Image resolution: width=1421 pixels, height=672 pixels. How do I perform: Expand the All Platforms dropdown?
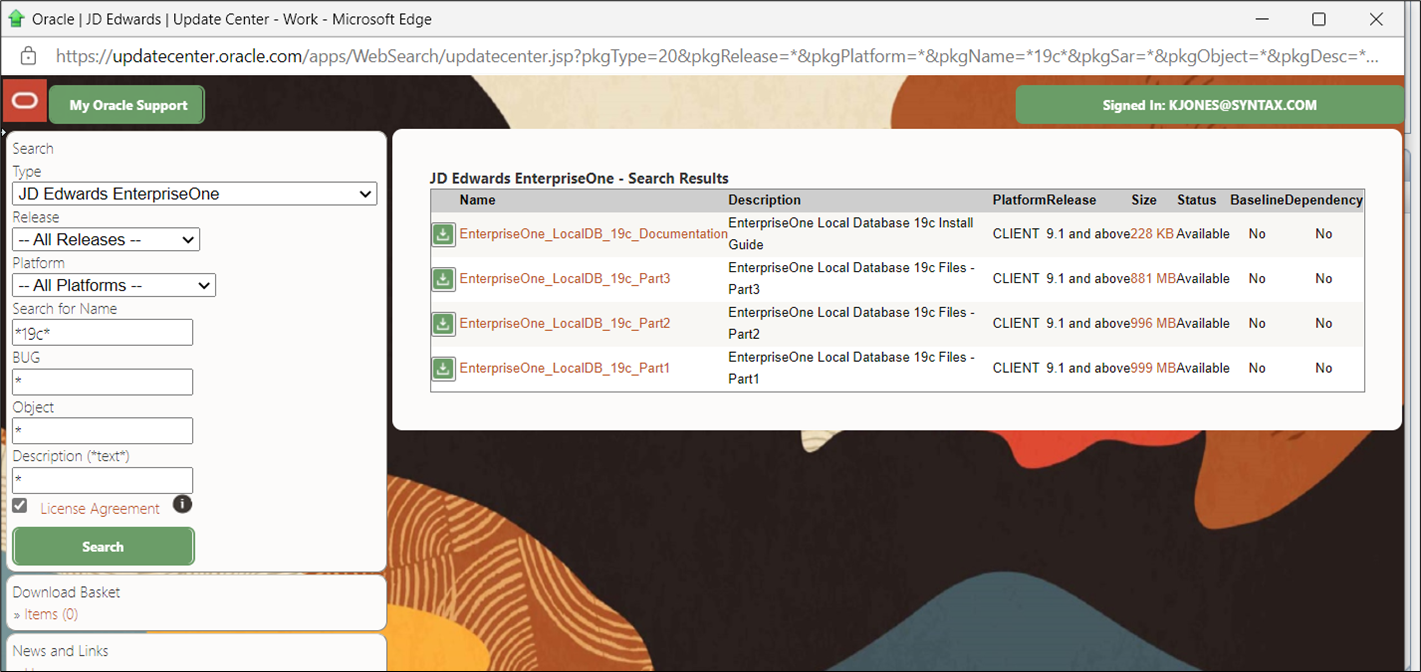tap(114, 286)
